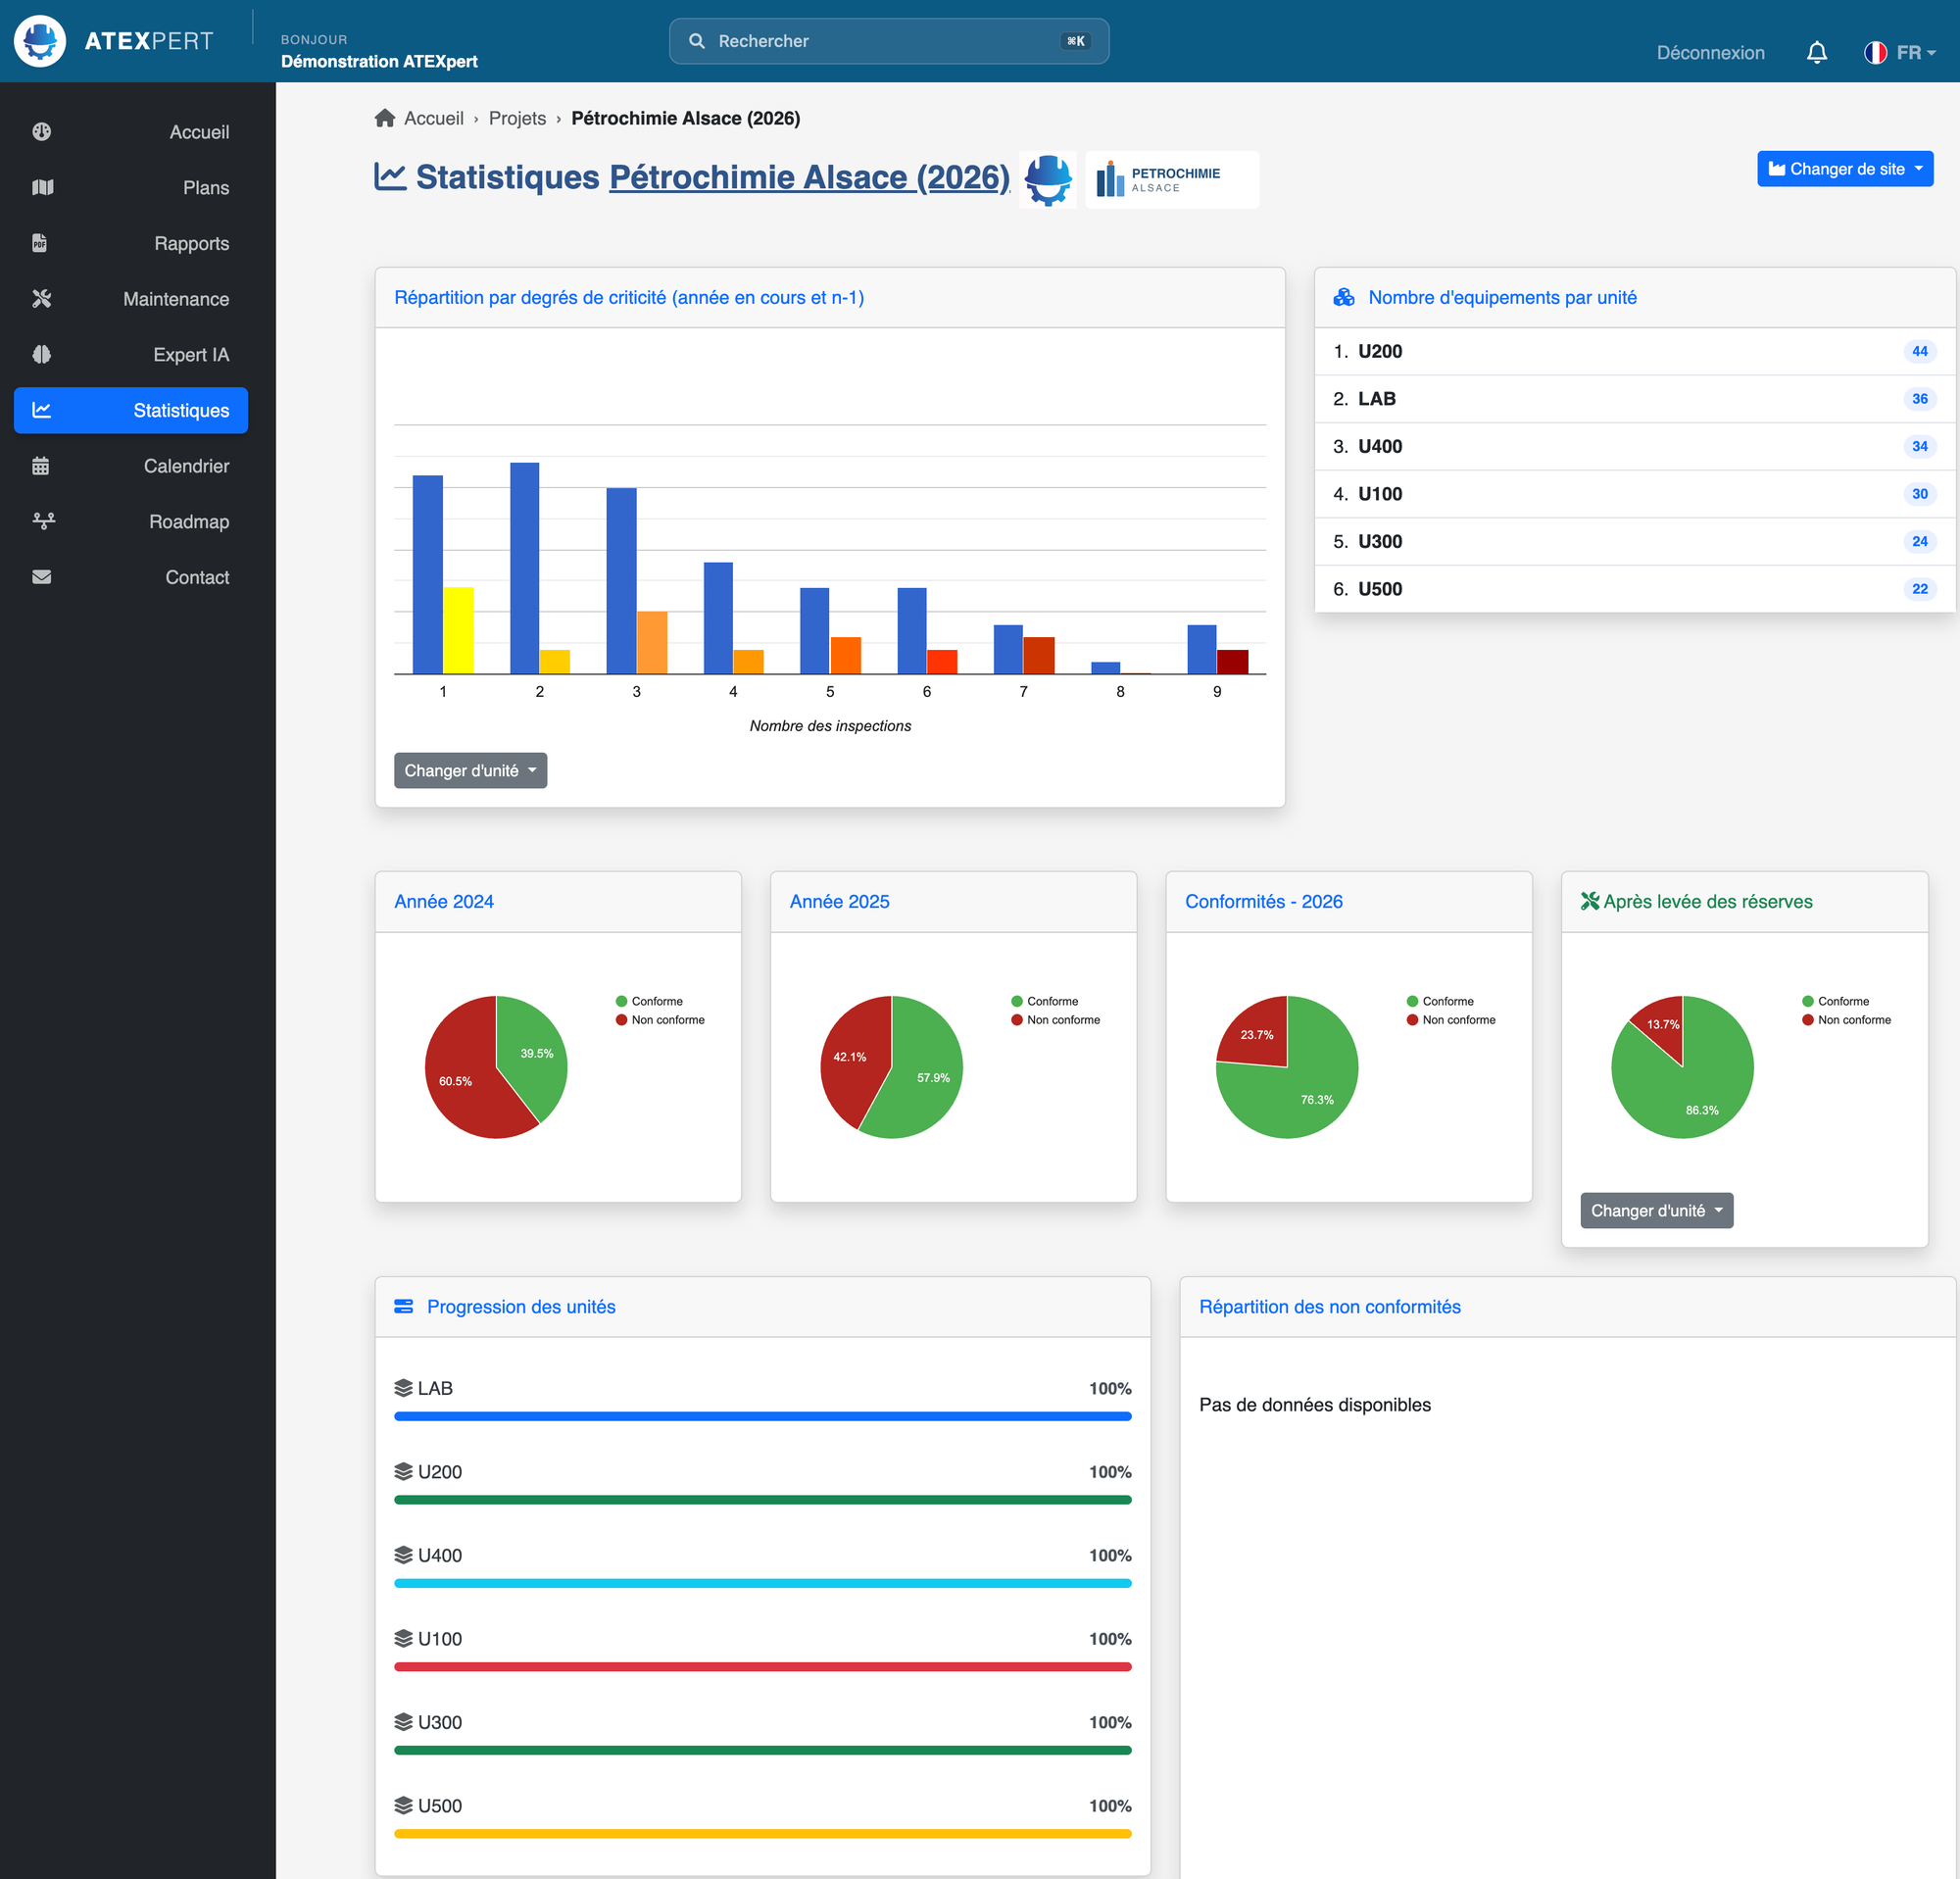Click Conforme legend in Conformités 2026
This screenshot has height=1879, width=1960.
coord(1439,1001)
